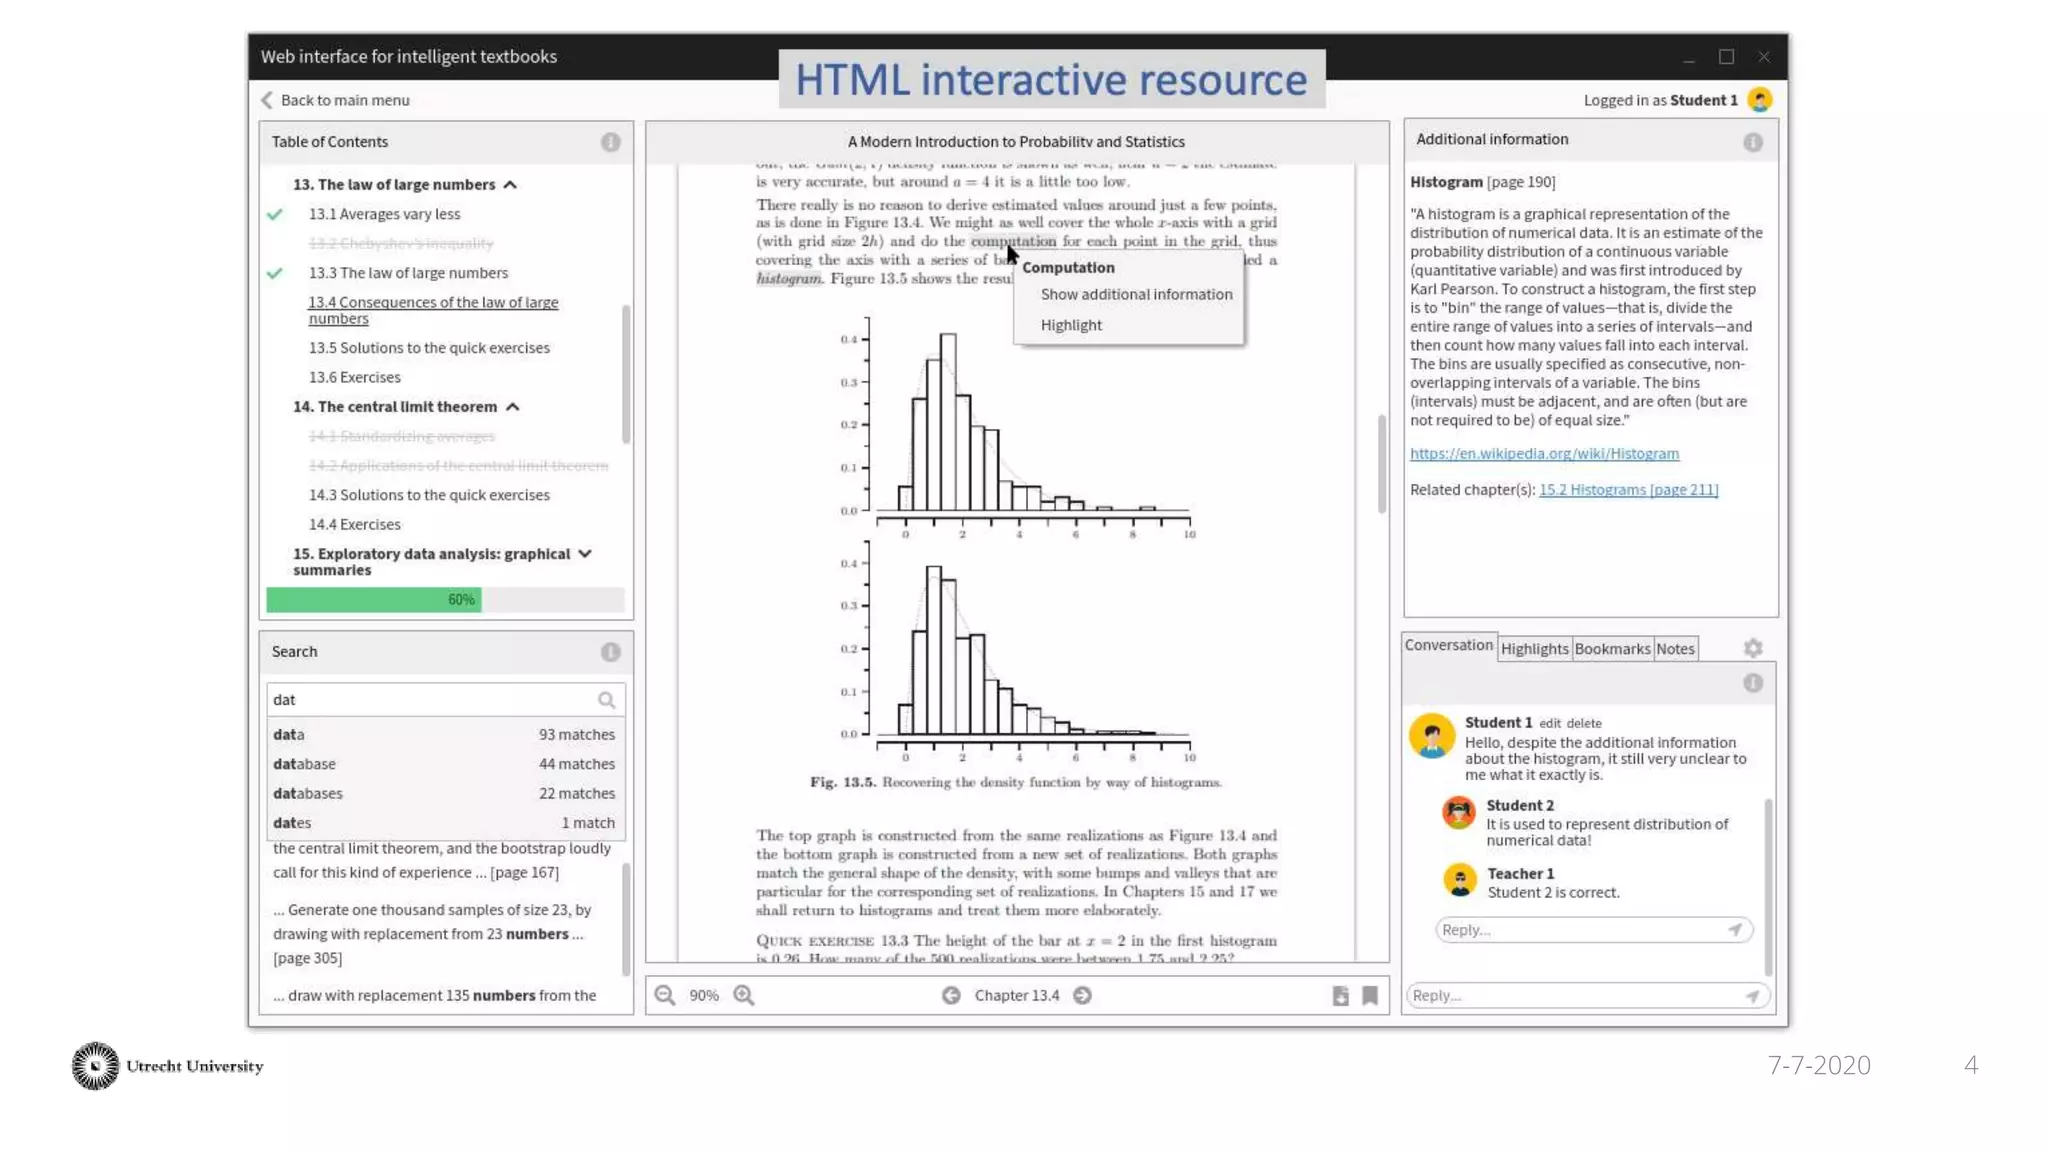Open the Wikipedia Histogram link

coord(1544,453)
